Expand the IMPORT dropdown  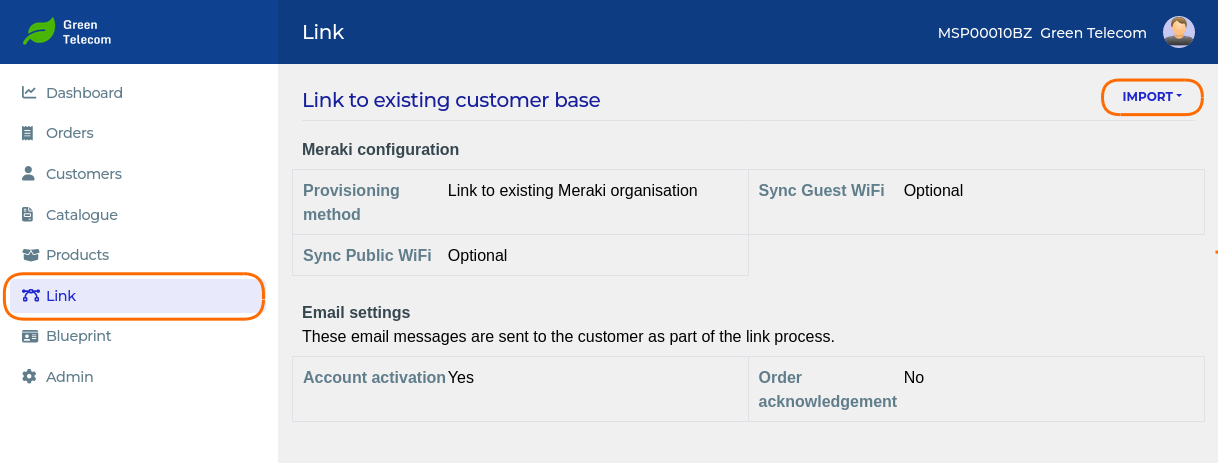(1152, 97)
